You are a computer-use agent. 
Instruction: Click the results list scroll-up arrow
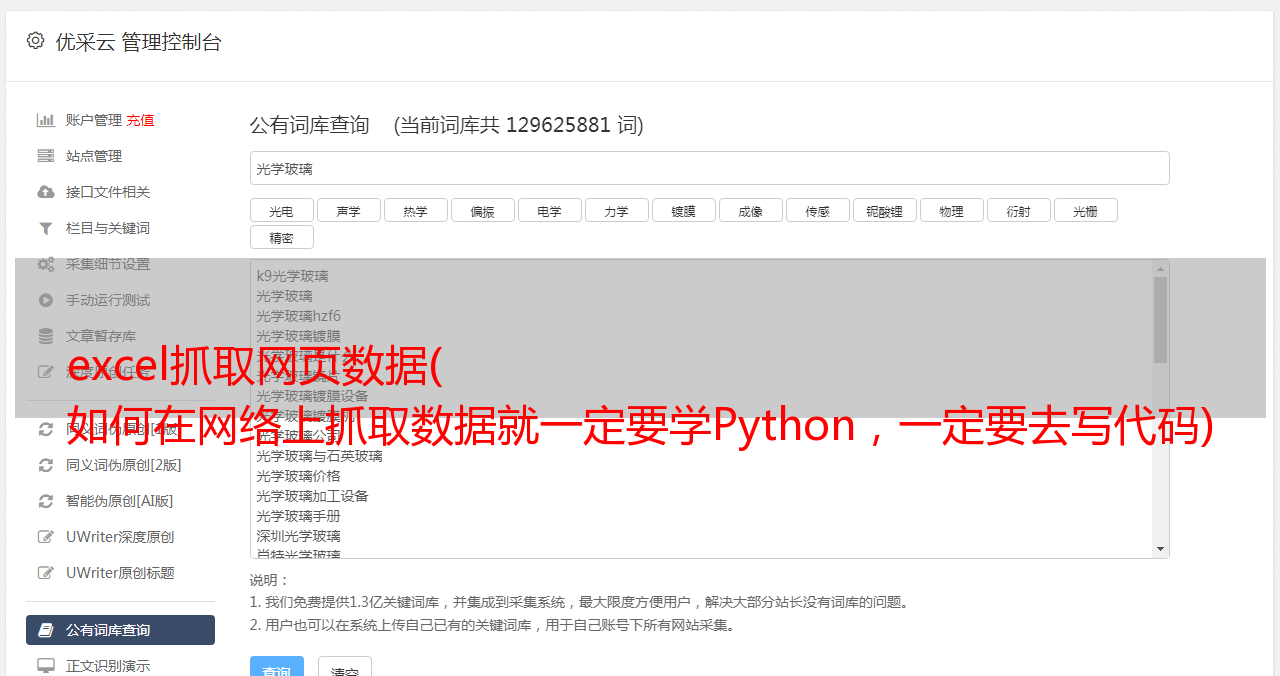pyautogui.click(x=1160, y=269)
